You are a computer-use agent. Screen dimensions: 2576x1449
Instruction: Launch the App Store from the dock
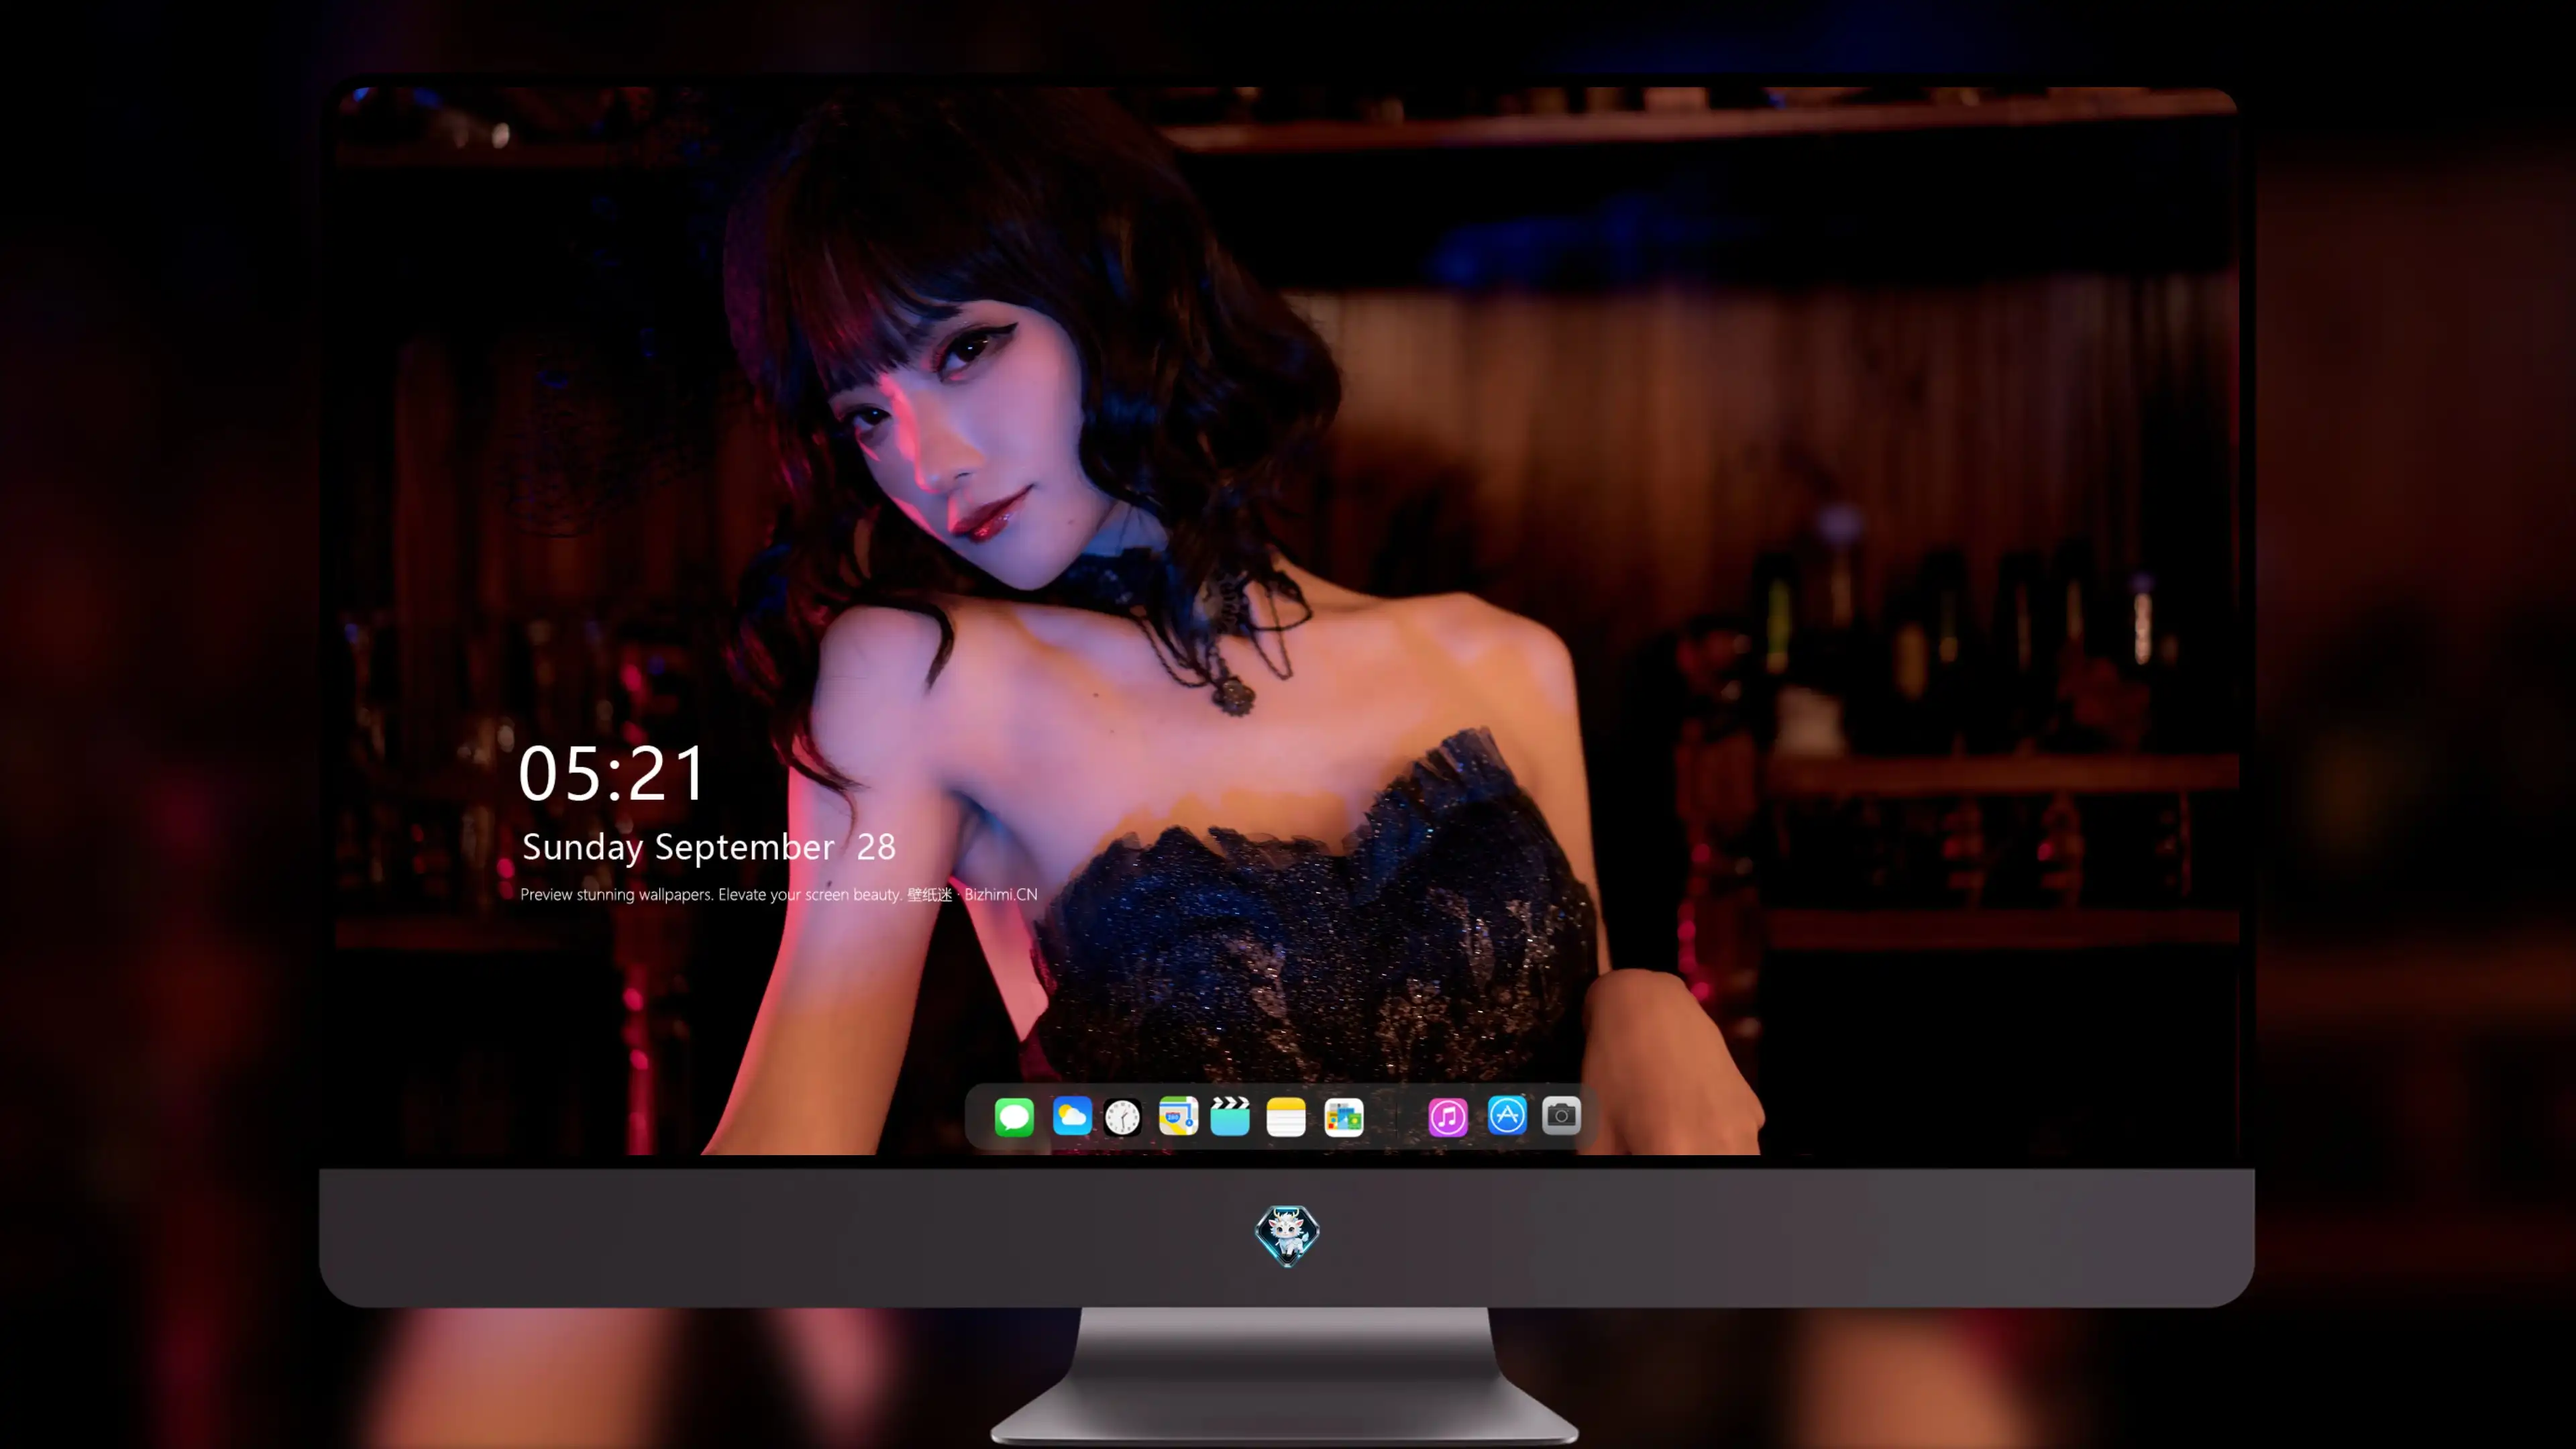1507,1115
